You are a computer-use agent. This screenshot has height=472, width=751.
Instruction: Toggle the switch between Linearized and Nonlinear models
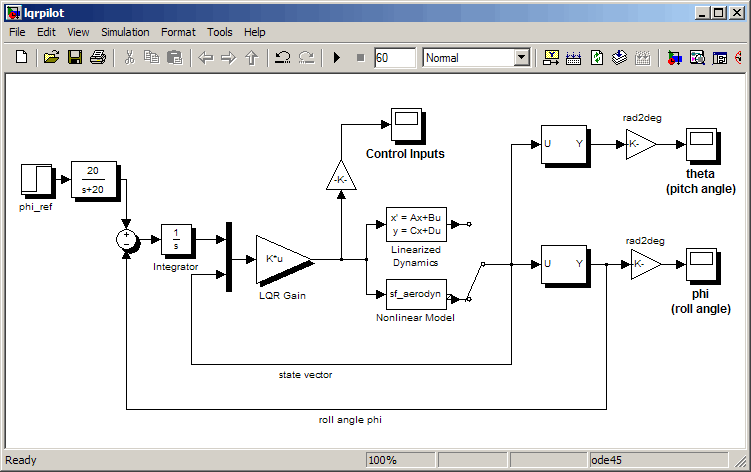click(475, 281)
